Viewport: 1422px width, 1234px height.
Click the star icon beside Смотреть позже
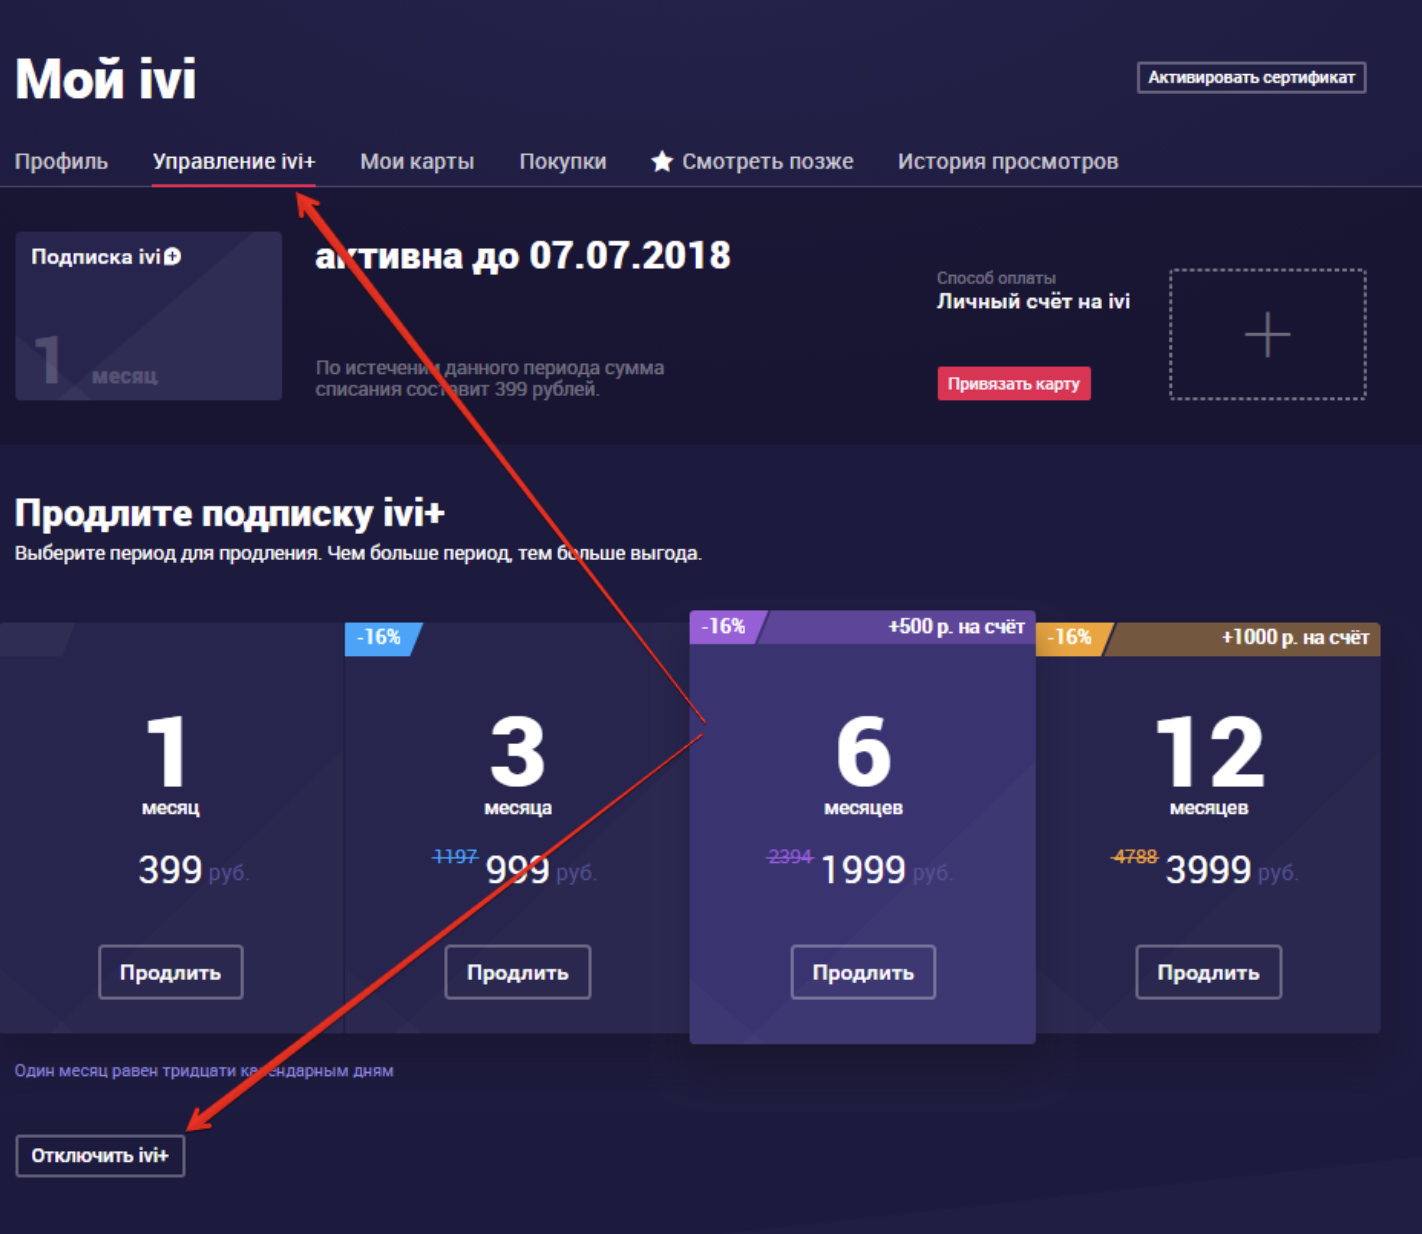click(x=661, y=161)
